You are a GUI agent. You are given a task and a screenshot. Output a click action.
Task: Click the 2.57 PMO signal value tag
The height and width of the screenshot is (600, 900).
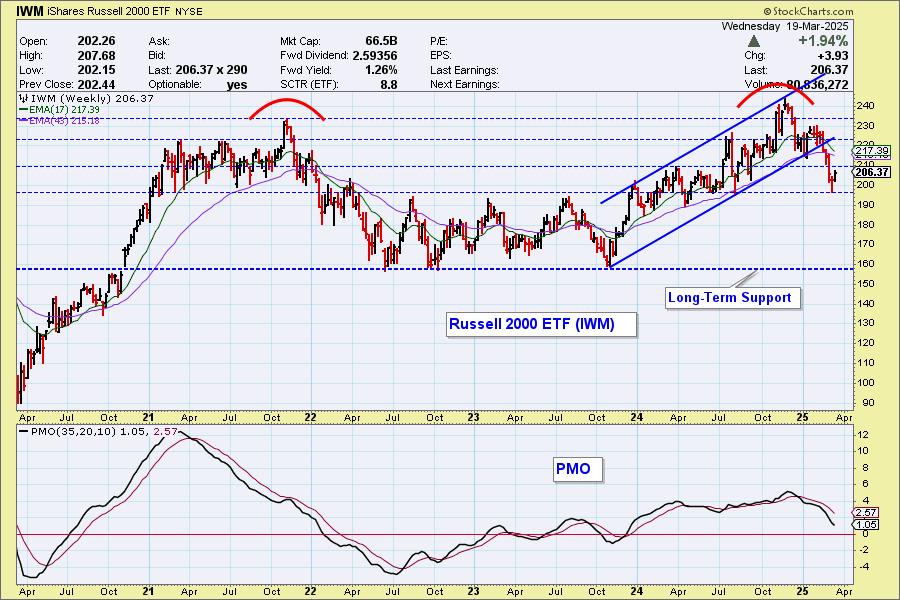click(x=866, y=512)
